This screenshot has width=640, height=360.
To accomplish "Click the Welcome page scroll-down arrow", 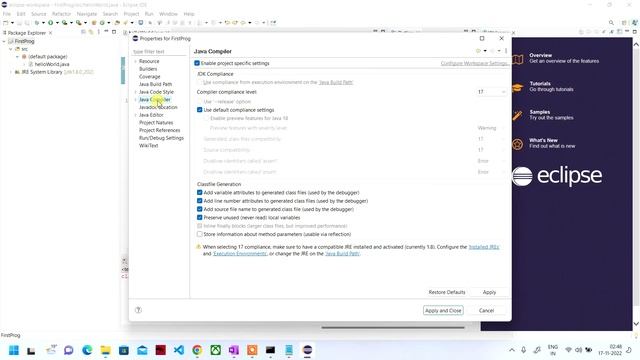I will pyautogui.click(x=636, y=324).
